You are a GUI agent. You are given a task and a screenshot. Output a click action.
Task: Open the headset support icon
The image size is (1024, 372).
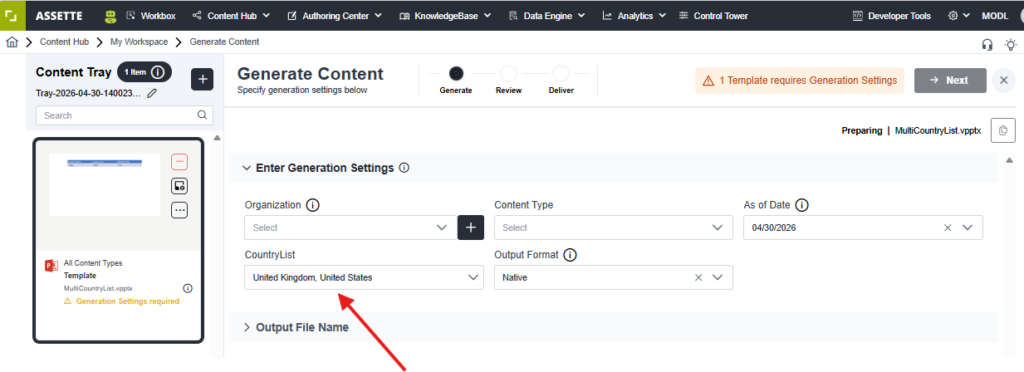pyautogui.click(x=987, y=44)
